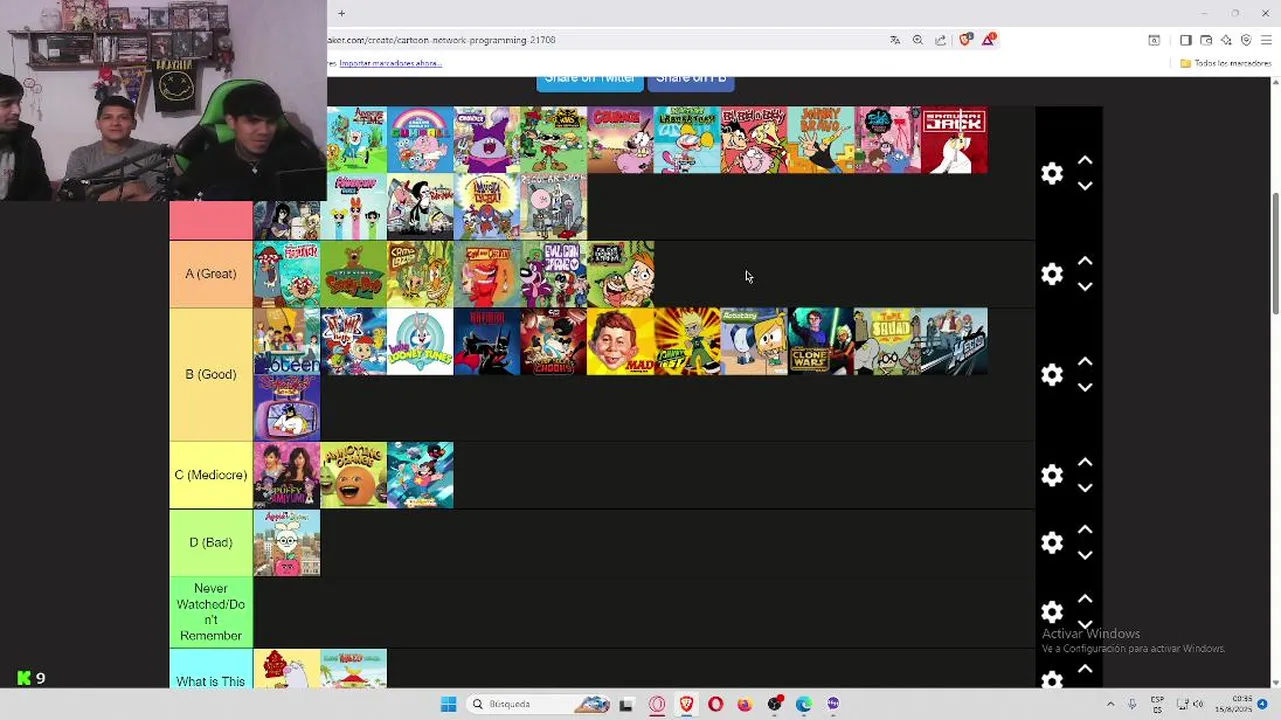
Task: Click the page vertical scrollbar
Action: click(x=1275, y=255)
